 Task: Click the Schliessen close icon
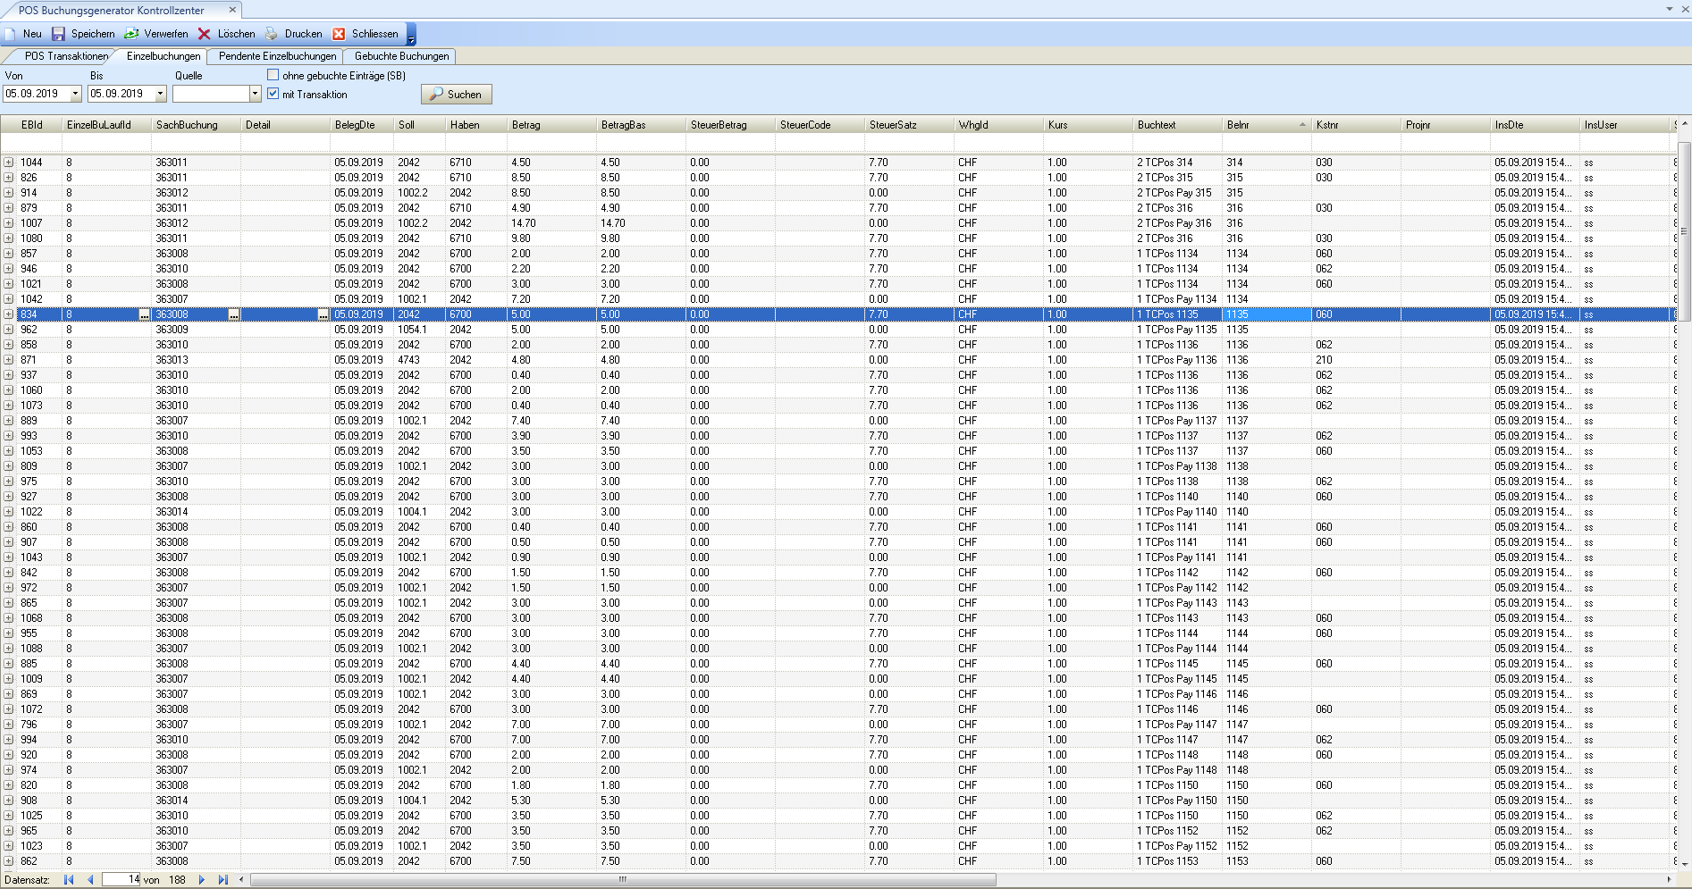coord(339,34)
